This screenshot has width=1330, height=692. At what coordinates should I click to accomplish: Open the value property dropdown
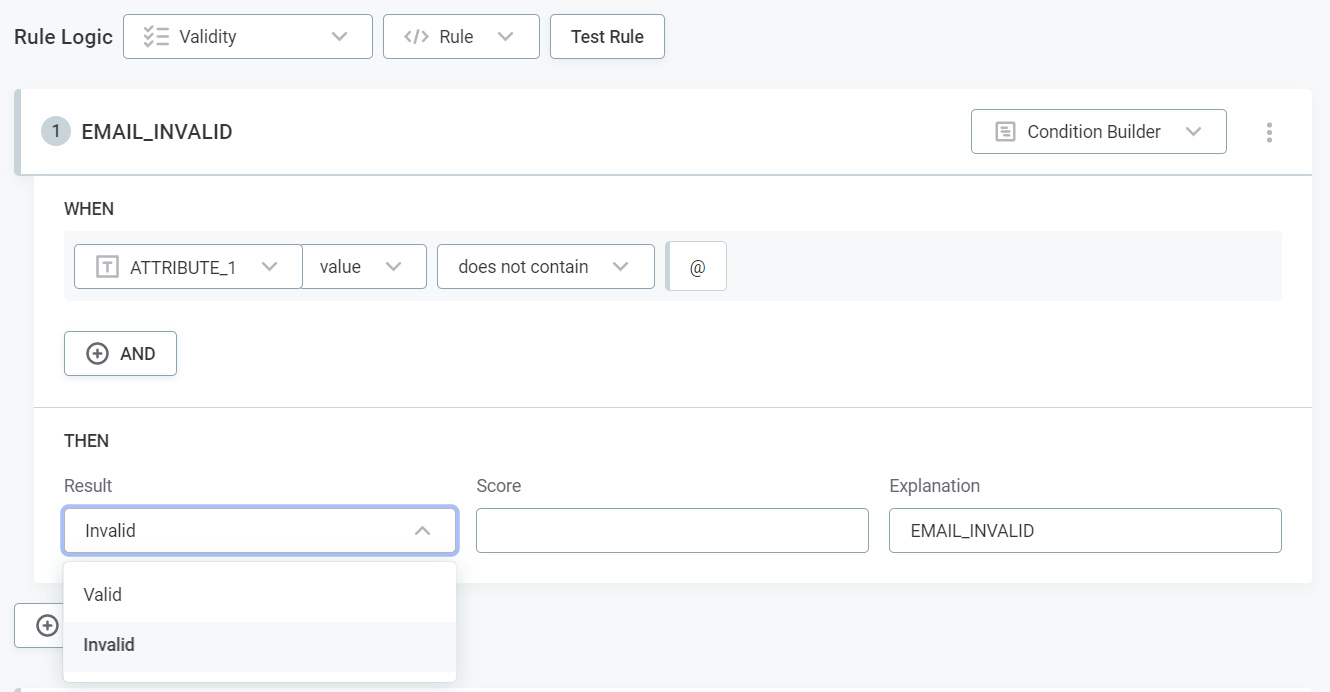click(x=364, y=267)
